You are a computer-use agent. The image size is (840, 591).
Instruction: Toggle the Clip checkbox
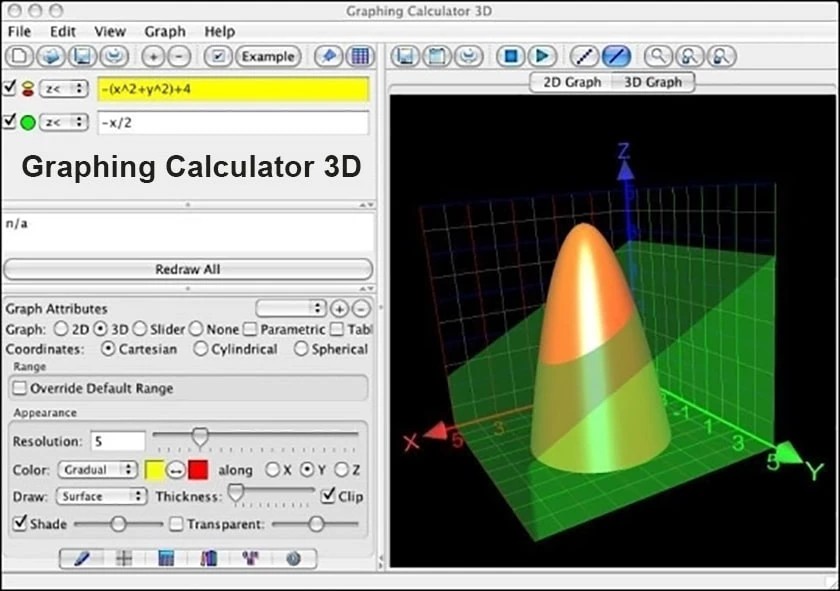[328, 495]
